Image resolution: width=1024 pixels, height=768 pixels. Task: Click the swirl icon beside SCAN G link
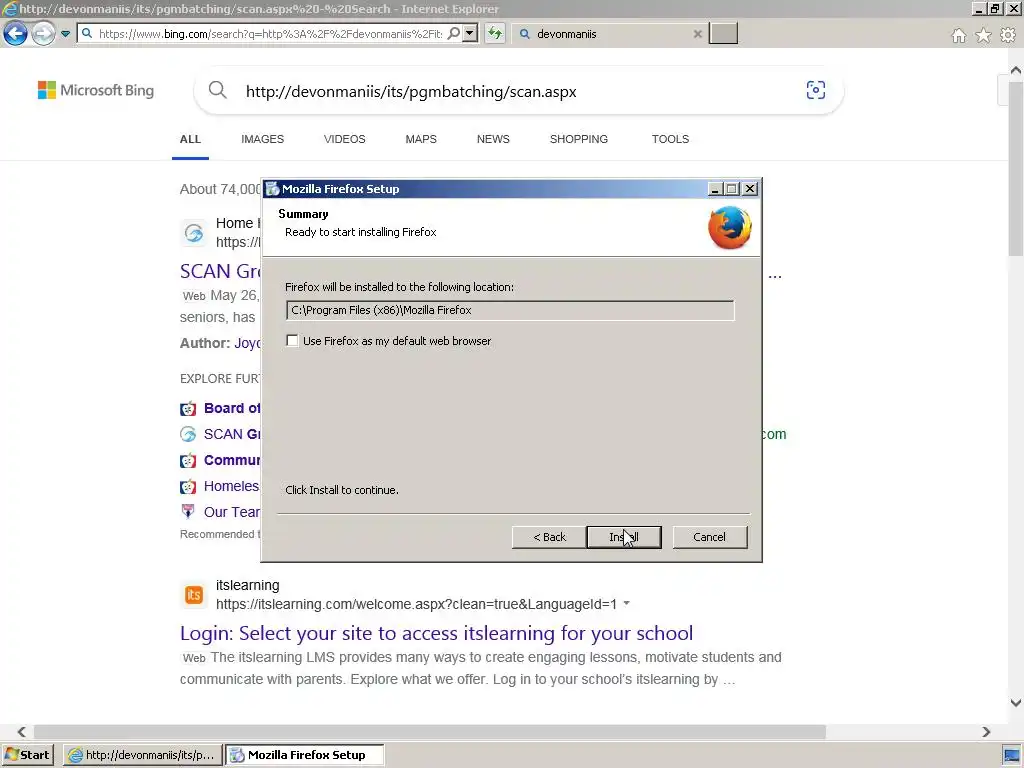coord(188,434)
